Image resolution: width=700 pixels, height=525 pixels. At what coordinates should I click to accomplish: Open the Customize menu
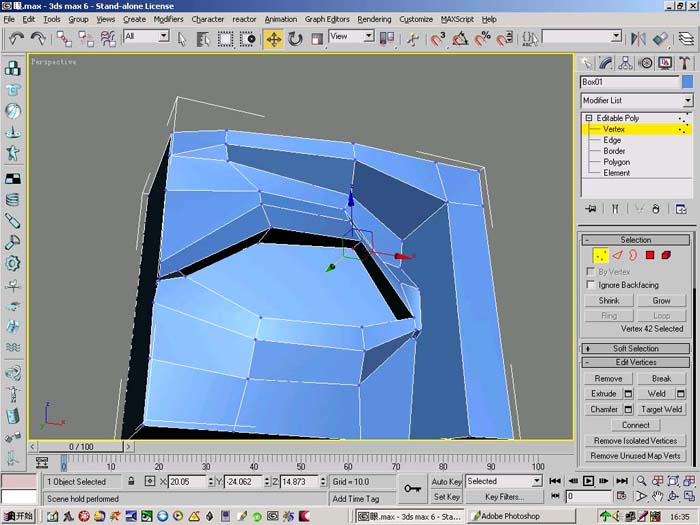point(416,19)
